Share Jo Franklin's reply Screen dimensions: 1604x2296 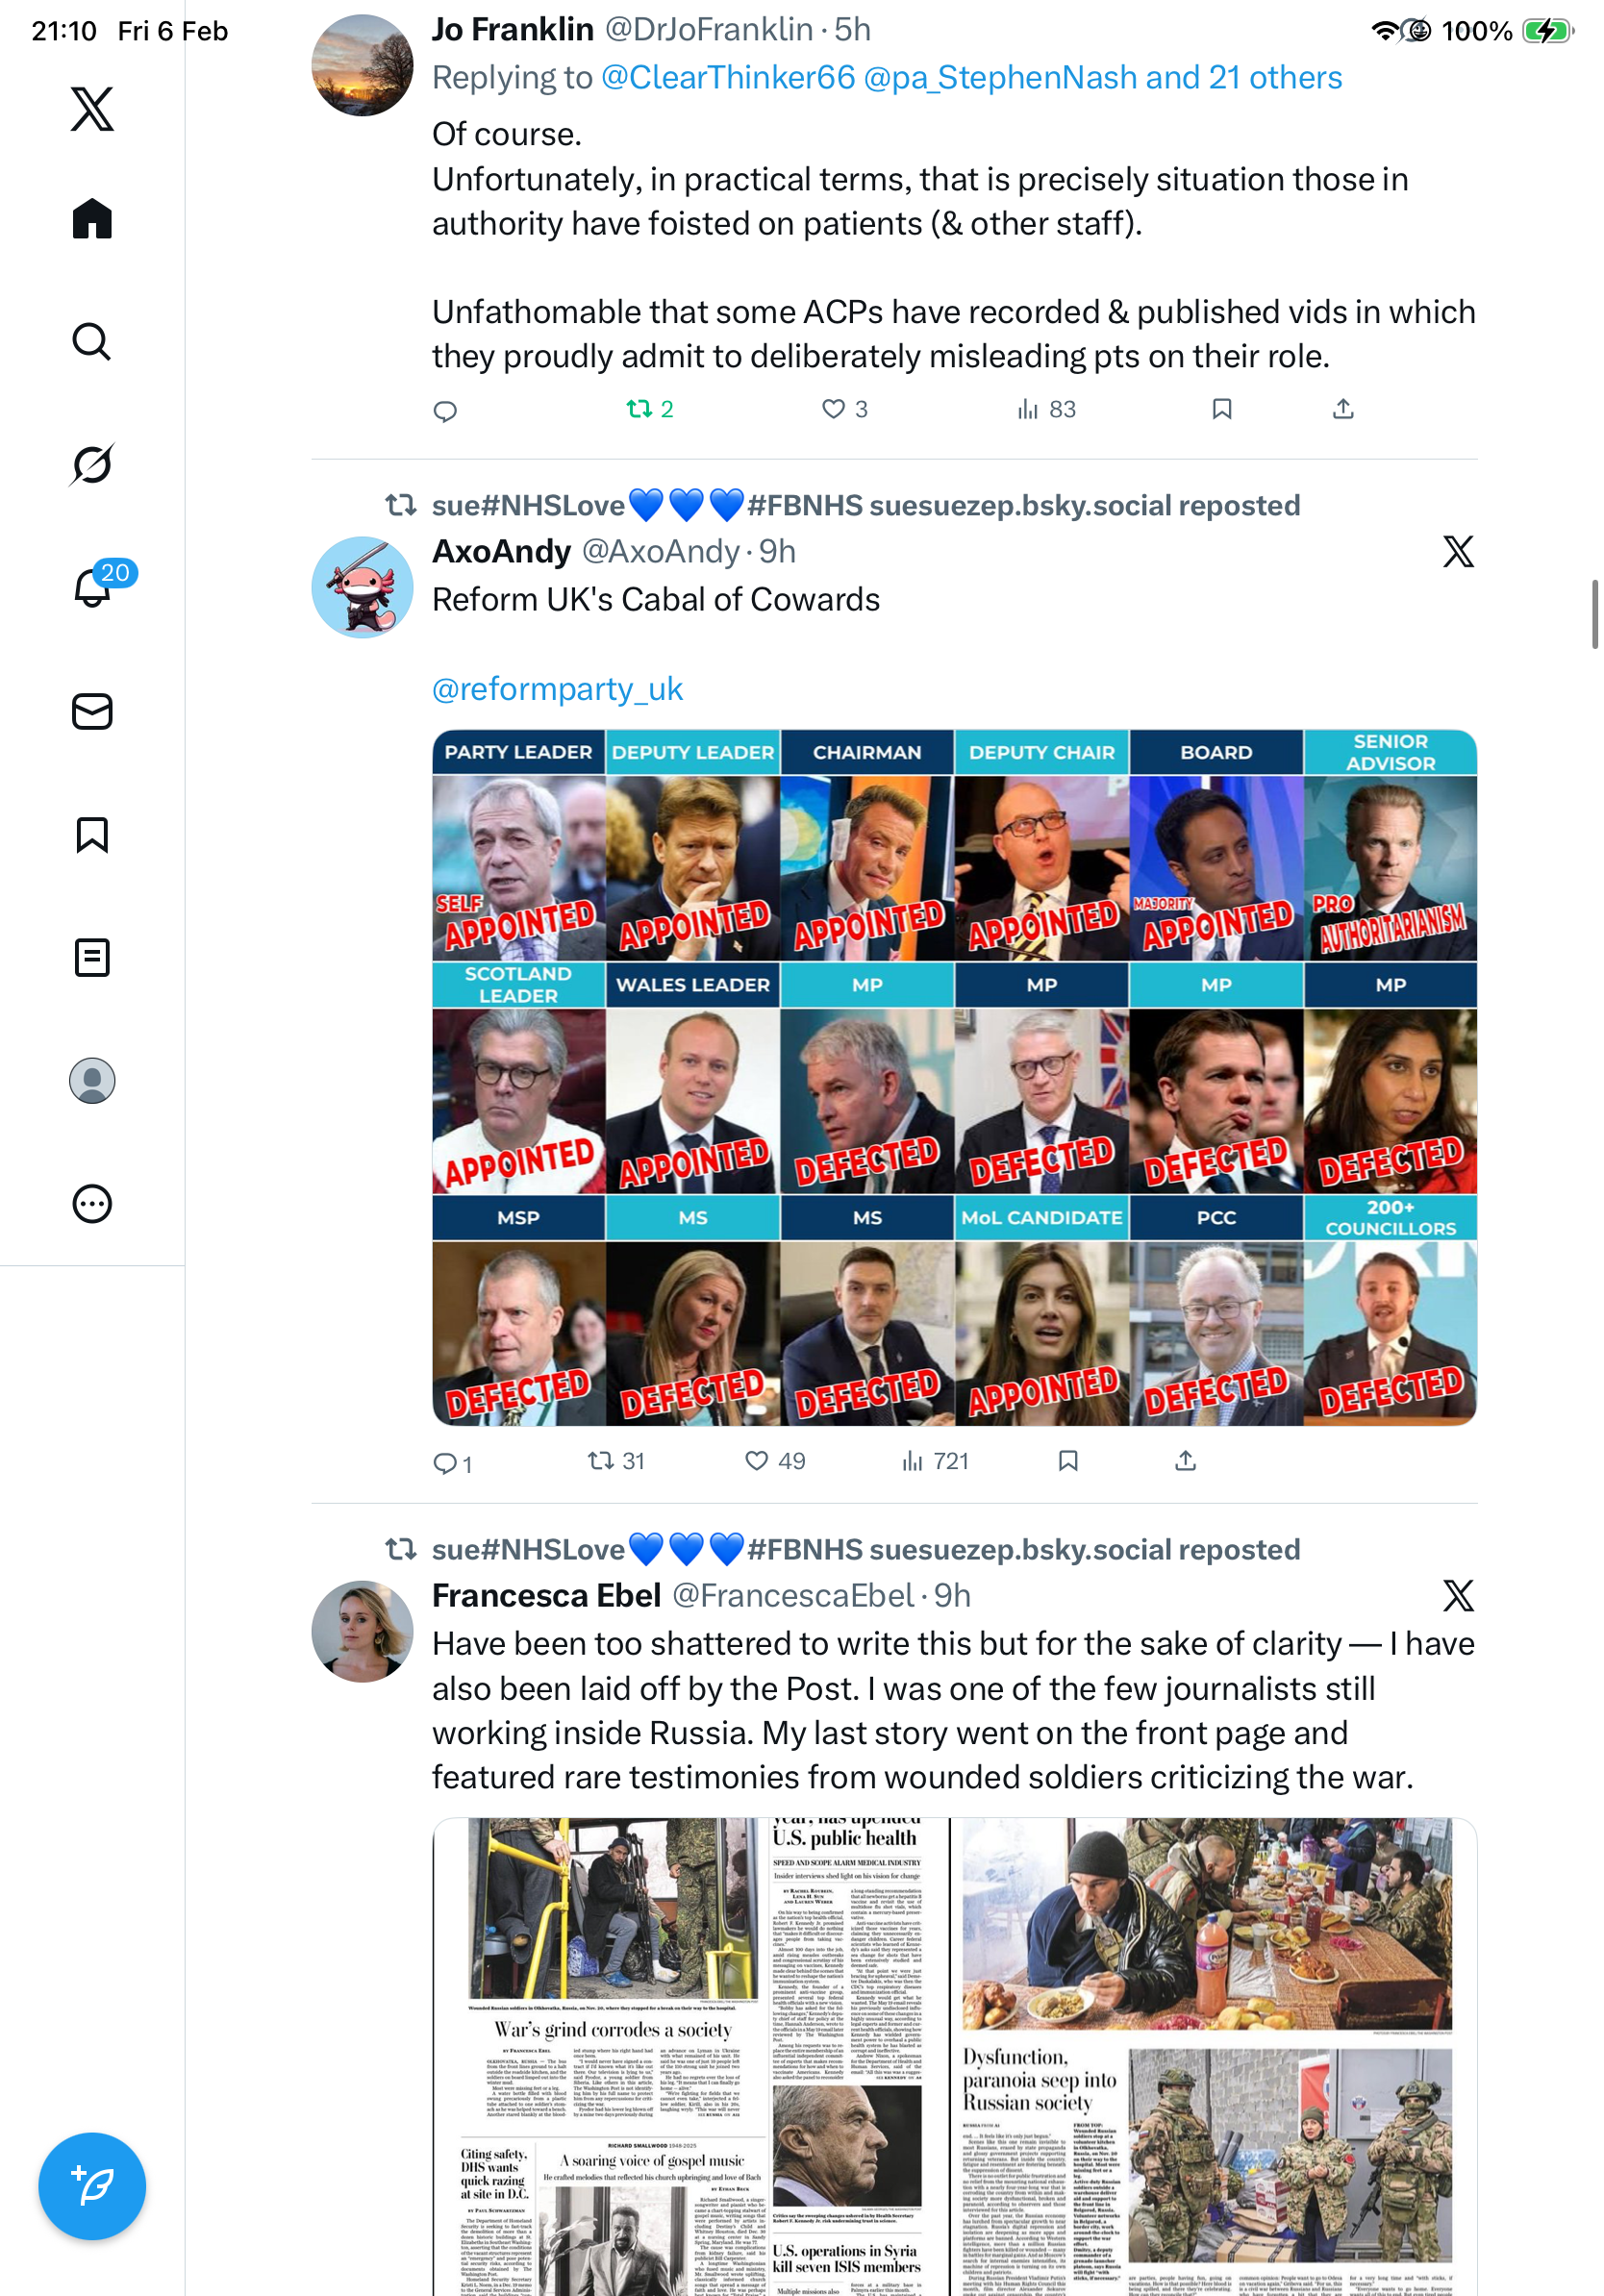pyautogui.click(x=1343, y=409)
